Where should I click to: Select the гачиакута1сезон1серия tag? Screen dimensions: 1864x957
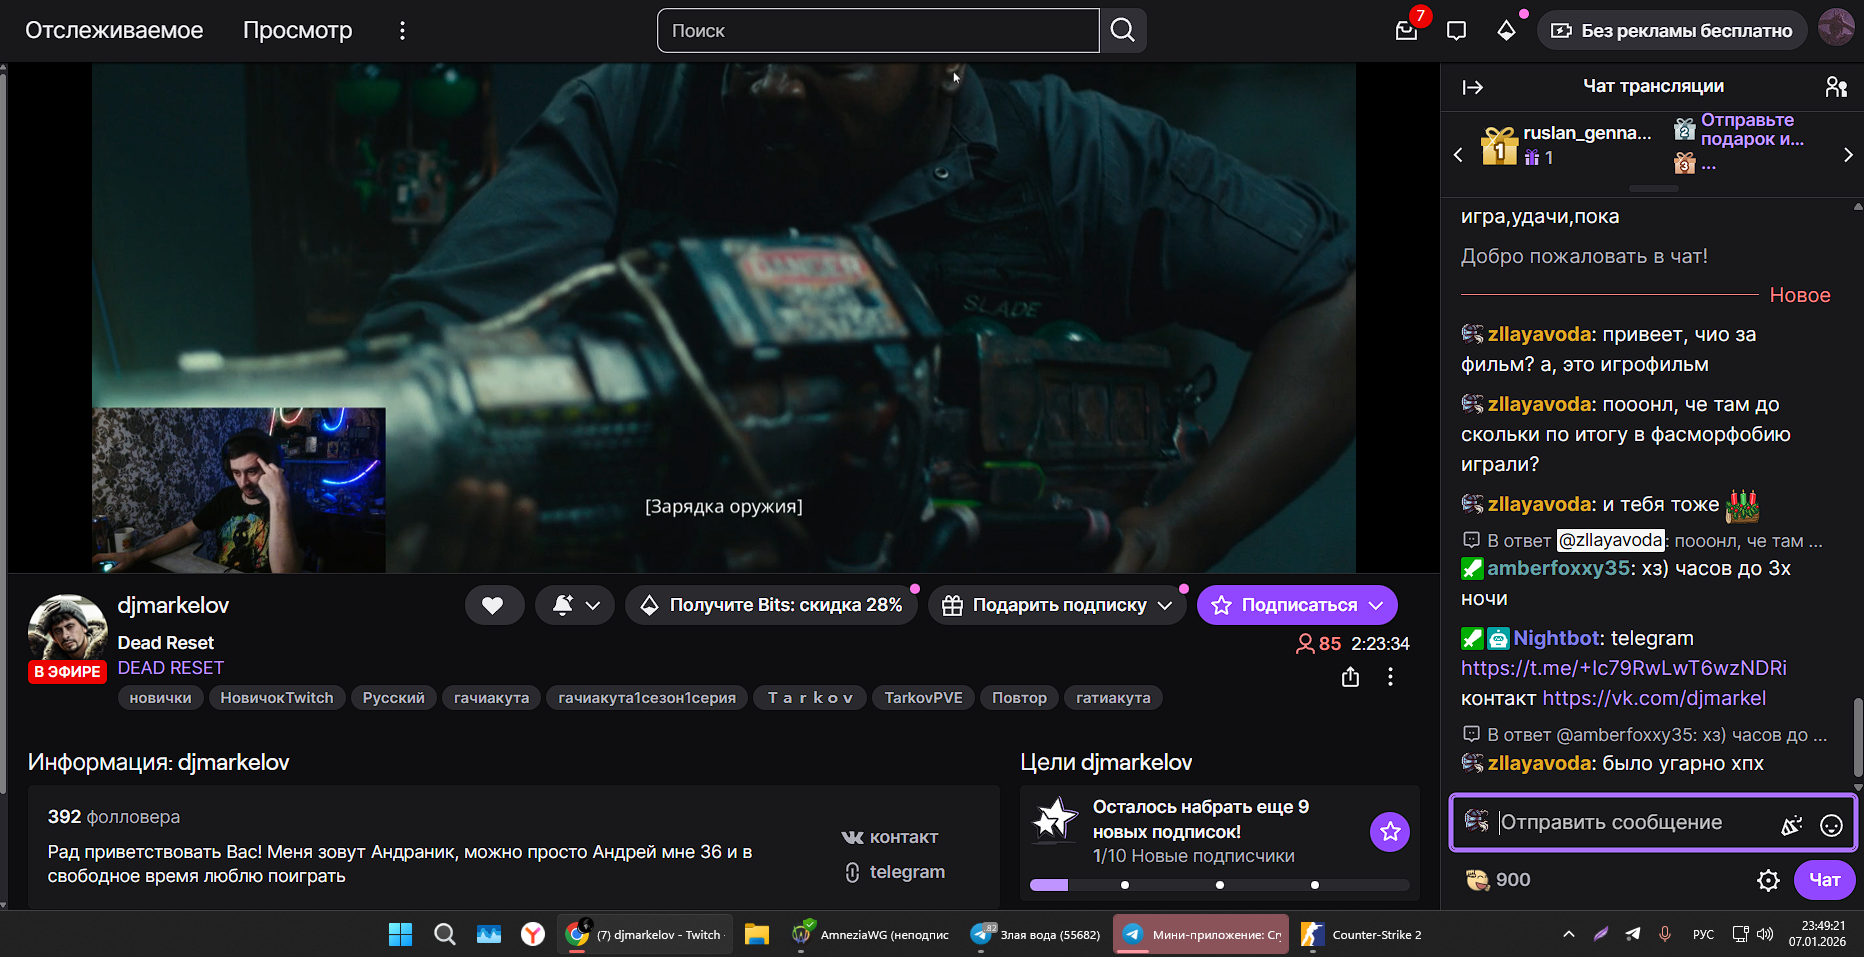click(x=647, y=698)
